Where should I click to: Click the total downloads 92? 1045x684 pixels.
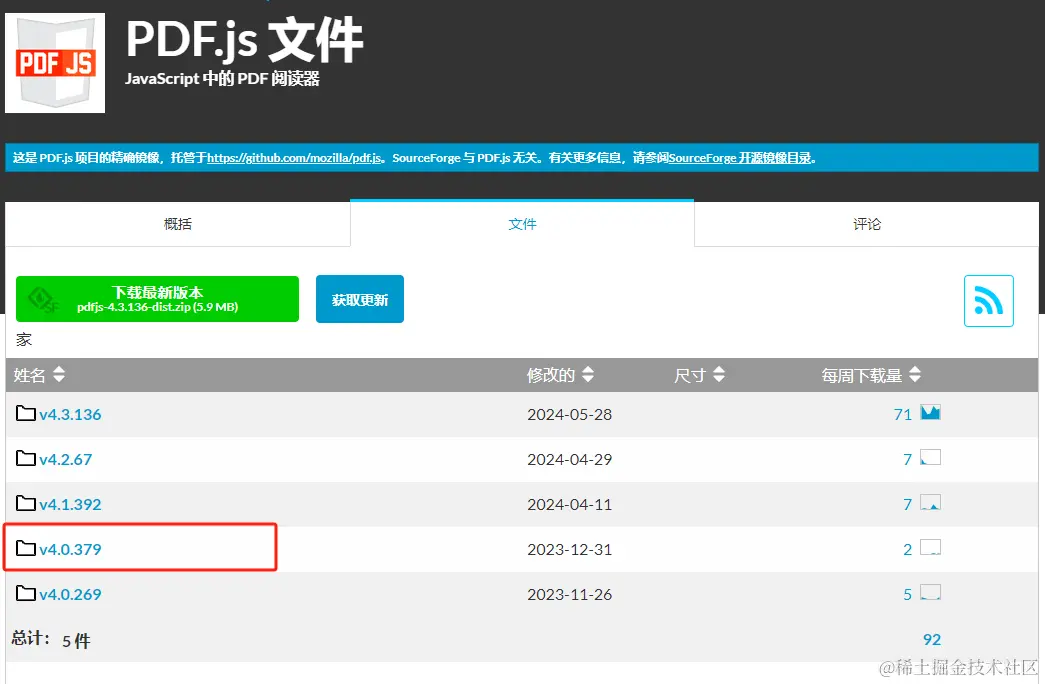click(x=932, y=640)
